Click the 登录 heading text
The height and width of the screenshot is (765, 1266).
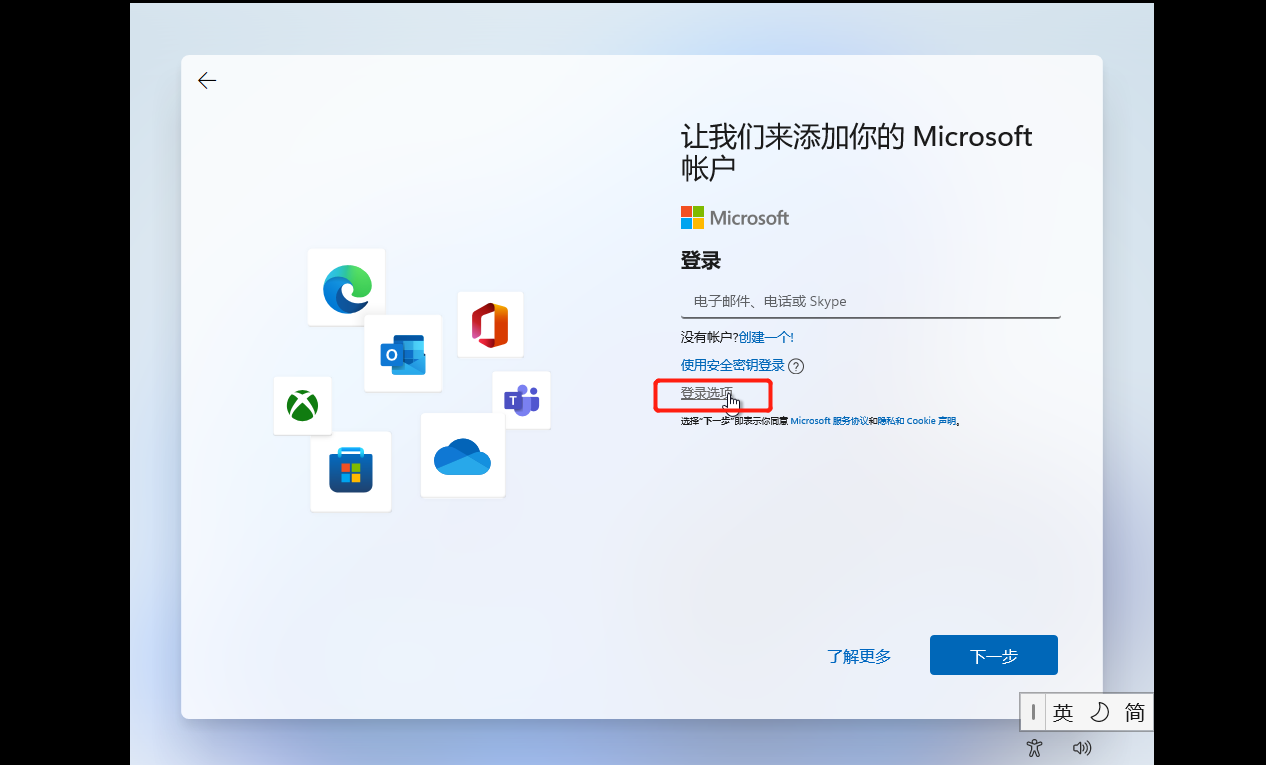tap(701, 261)
